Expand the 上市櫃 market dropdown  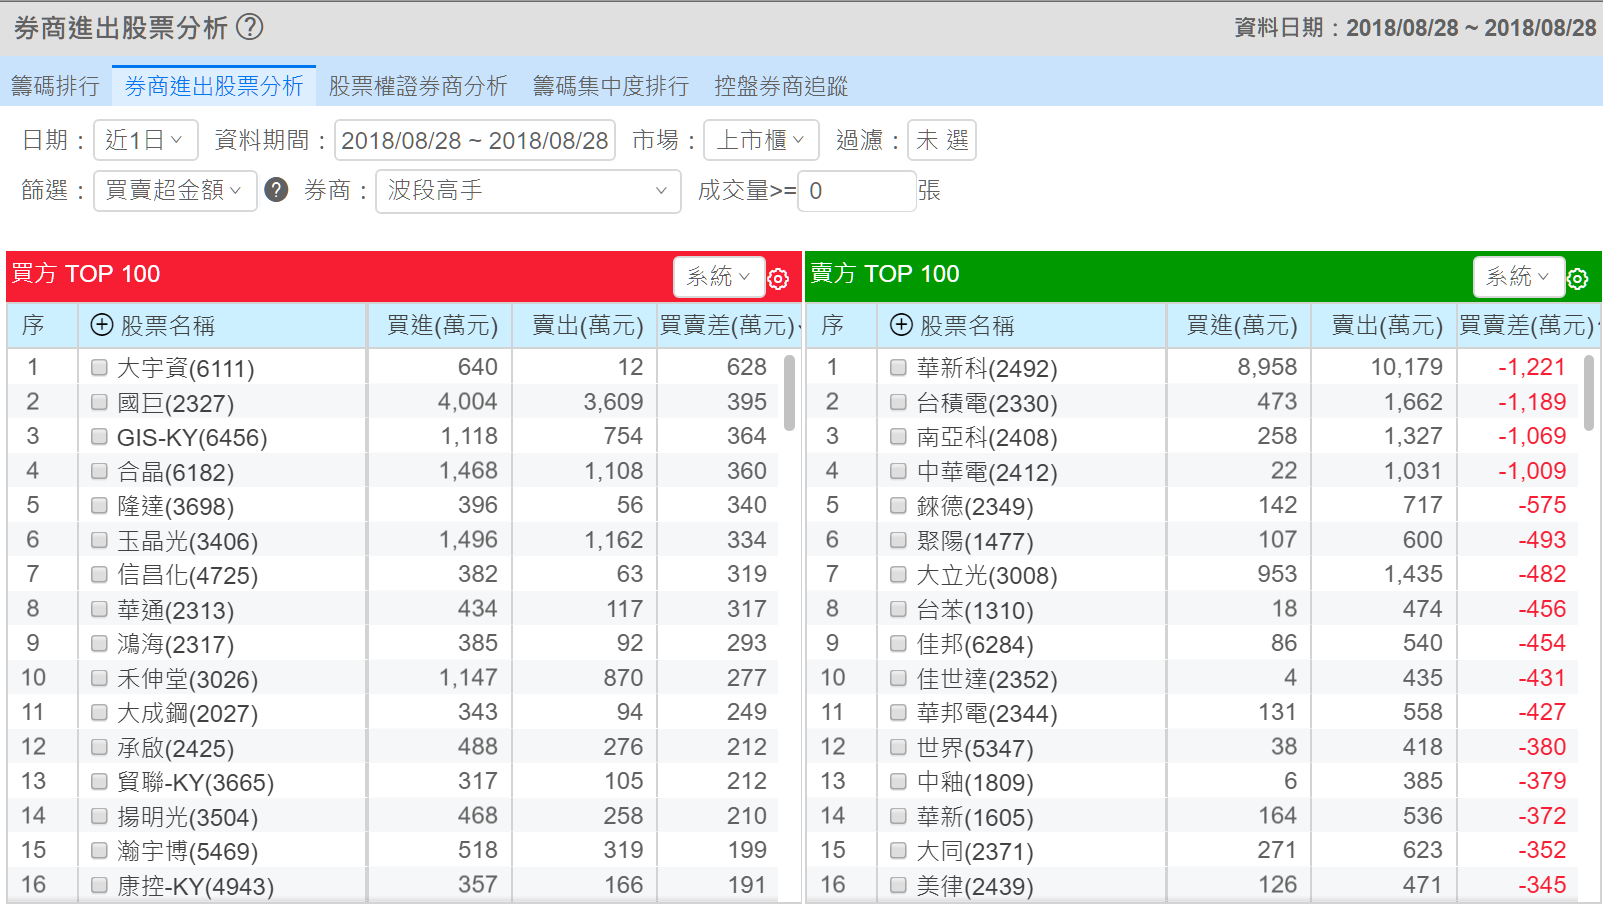761,140
